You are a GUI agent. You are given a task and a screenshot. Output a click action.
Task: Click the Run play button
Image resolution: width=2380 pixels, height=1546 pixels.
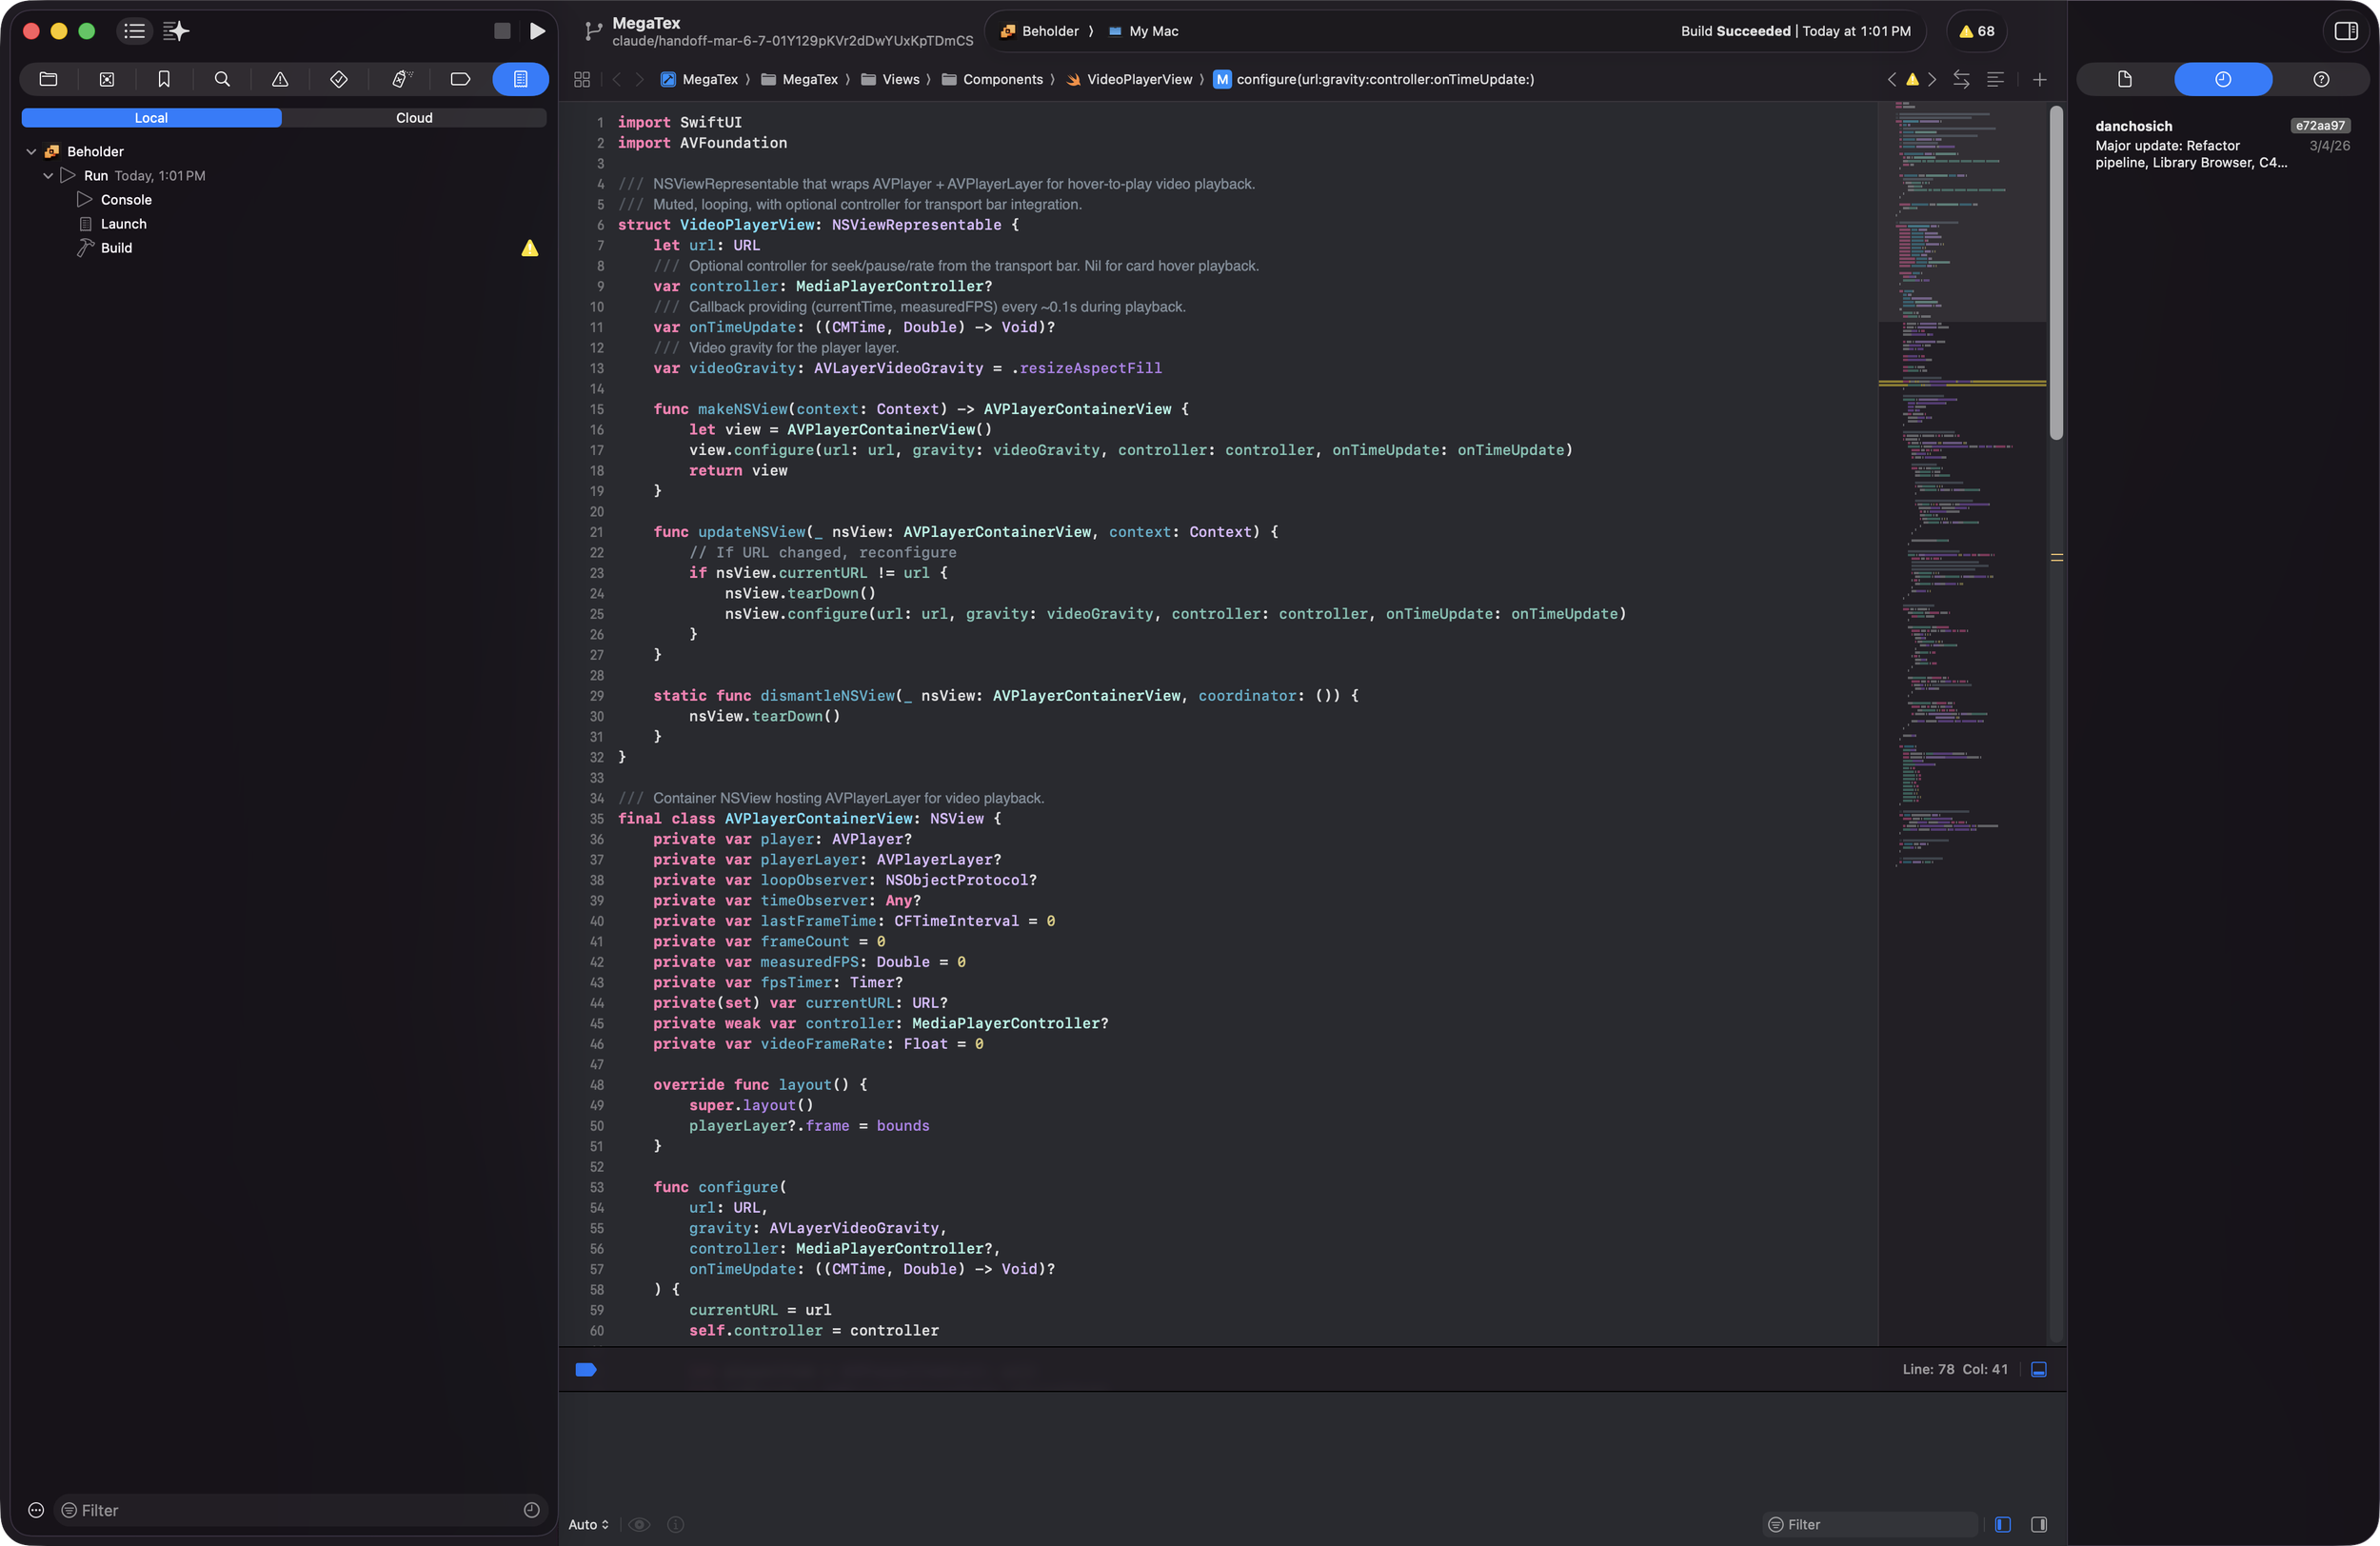[x=537, y=31]
